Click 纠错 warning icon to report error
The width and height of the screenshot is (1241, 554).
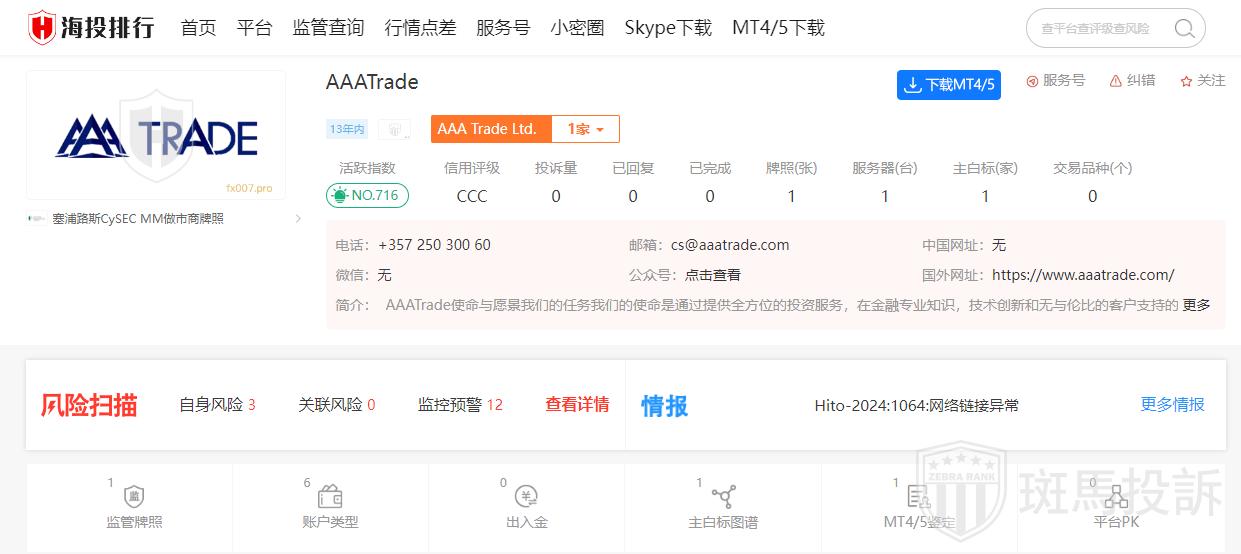[x=1116, y=81]
